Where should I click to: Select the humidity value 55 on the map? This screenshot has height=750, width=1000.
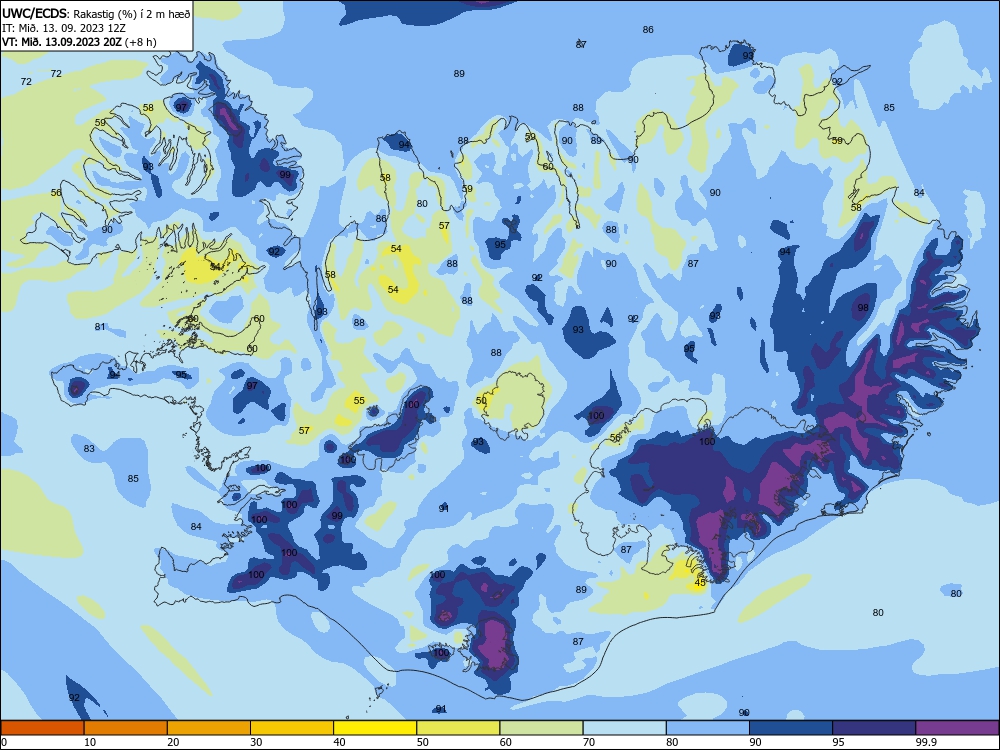359,401
